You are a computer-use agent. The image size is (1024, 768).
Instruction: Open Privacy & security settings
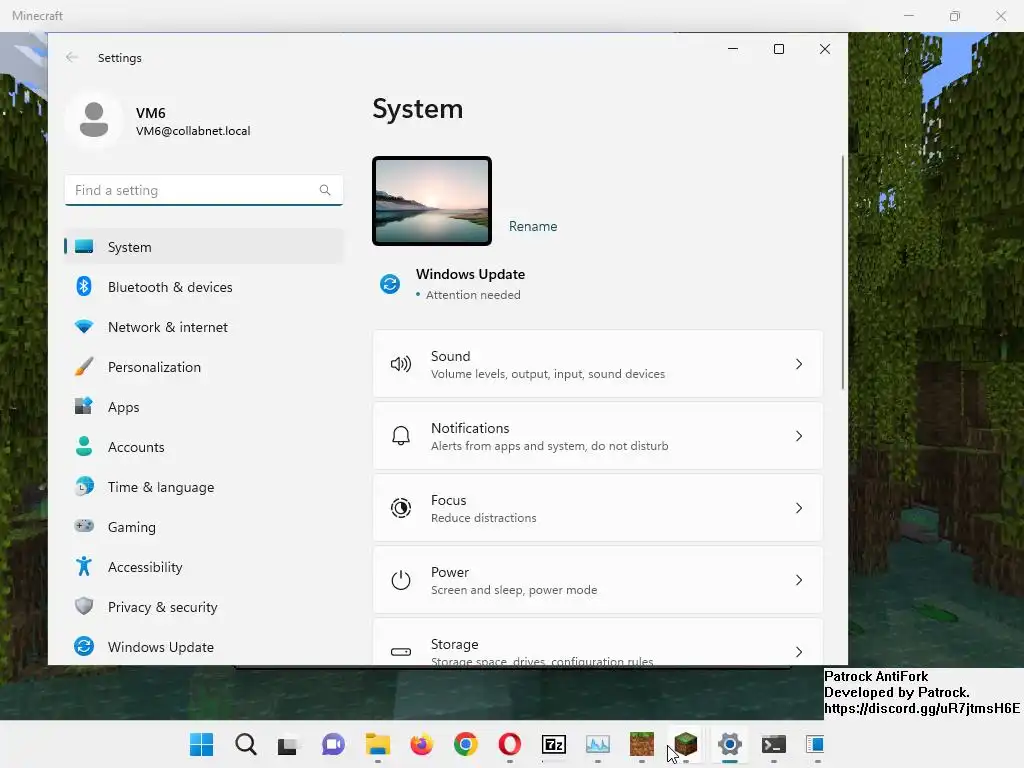[x=204, y=607]
